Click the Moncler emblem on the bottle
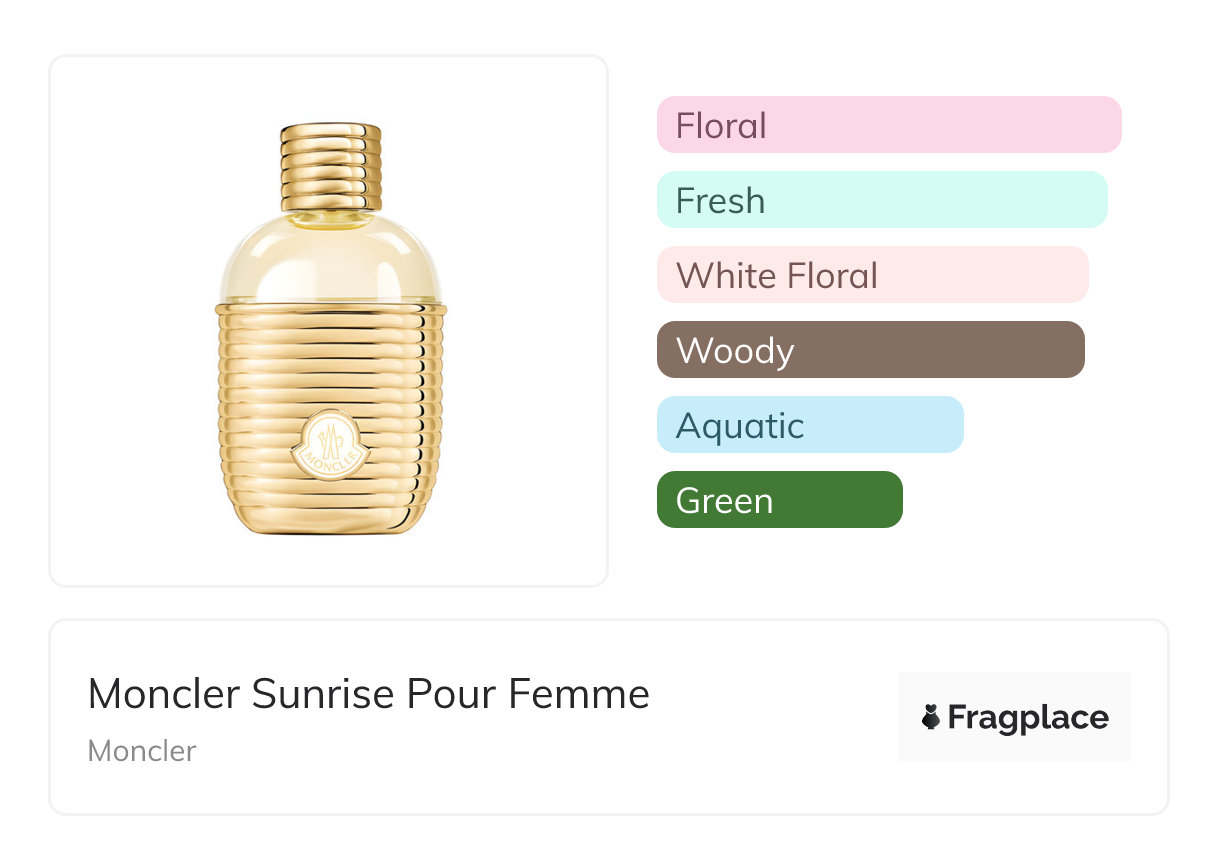 (330, 452)
